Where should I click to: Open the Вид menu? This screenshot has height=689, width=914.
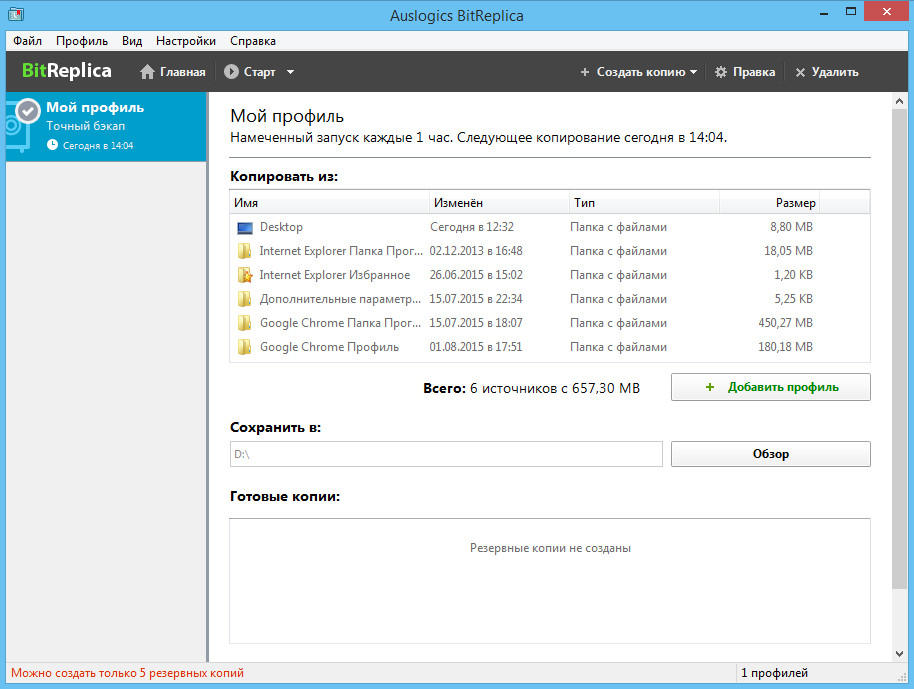tap(132, 41)
